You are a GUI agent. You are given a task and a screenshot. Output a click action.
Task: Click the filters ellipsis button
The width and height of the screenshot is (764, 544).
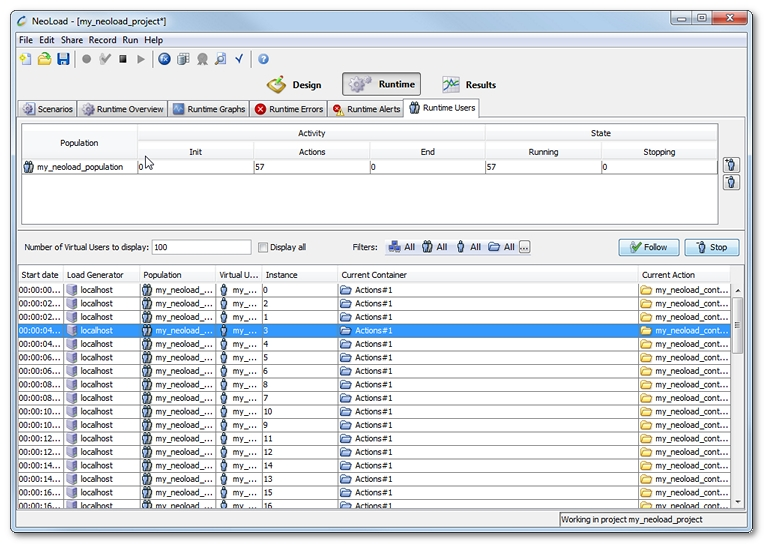click(x=524, y=247)
